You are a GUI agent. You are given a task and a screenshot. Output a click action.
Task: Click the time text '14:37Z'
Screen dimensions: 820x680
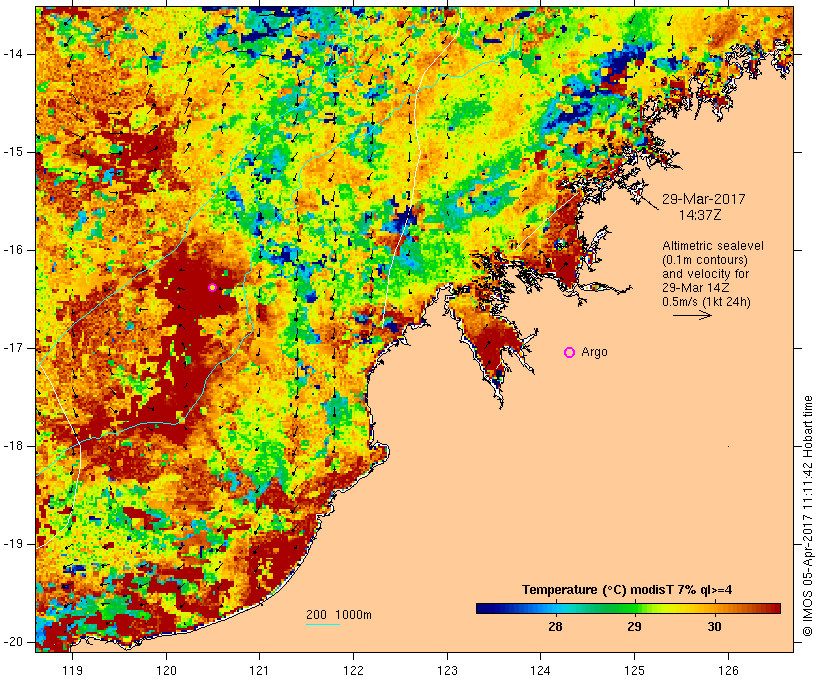pyautogui.click(x=700, y=215)
